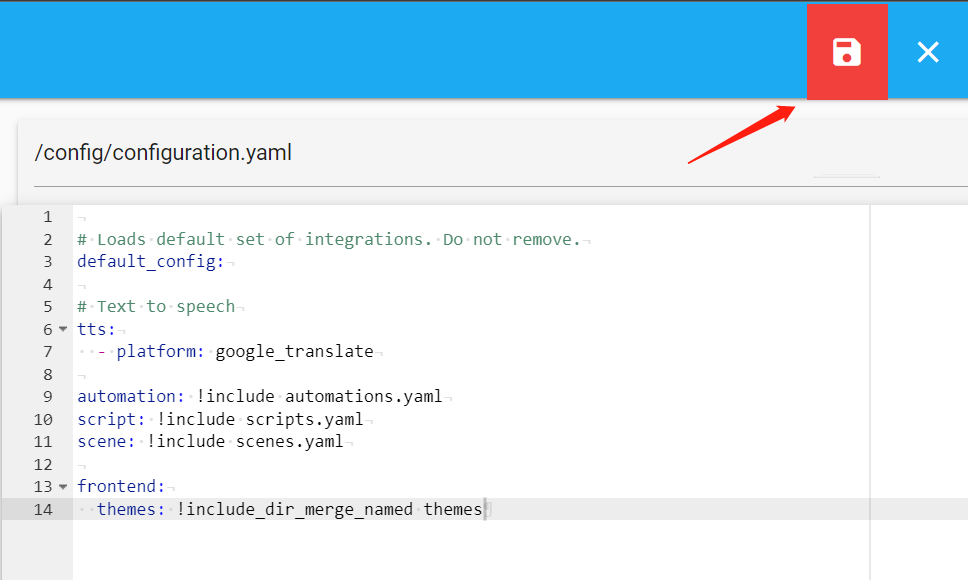
Task: Click the scenes.yaml include filename
Action: pos(290,442)
